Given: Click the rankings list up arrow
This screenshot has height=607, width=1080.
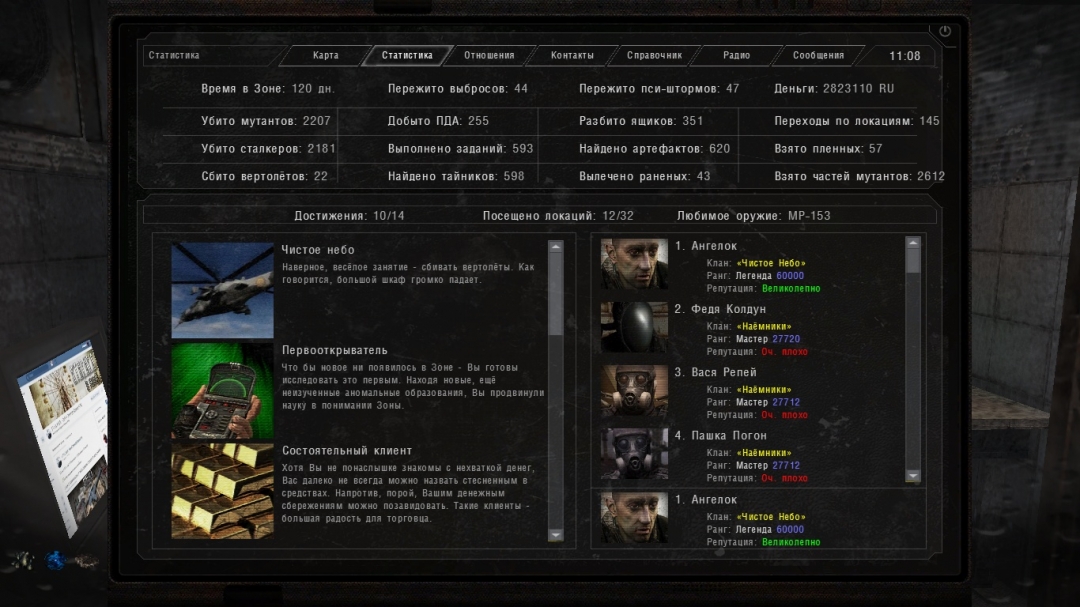Looking at the screenshot, I should coord(913,243).
